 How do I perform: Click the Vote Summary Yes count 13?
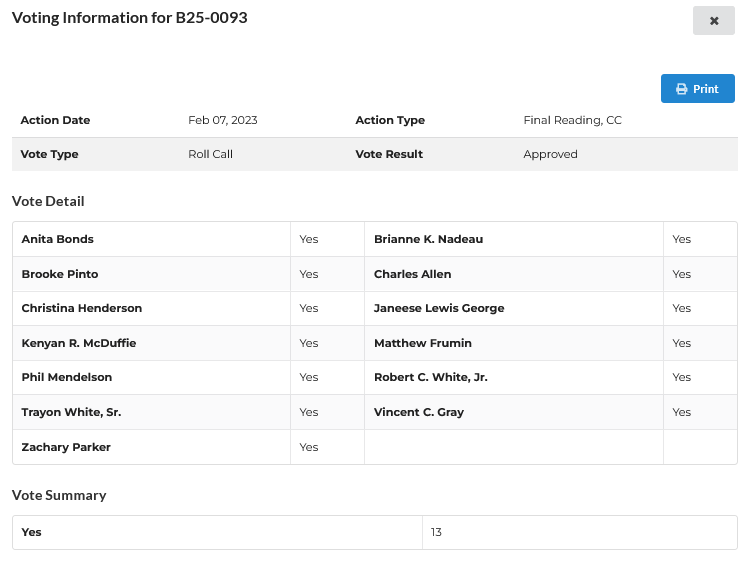(437, 532)
